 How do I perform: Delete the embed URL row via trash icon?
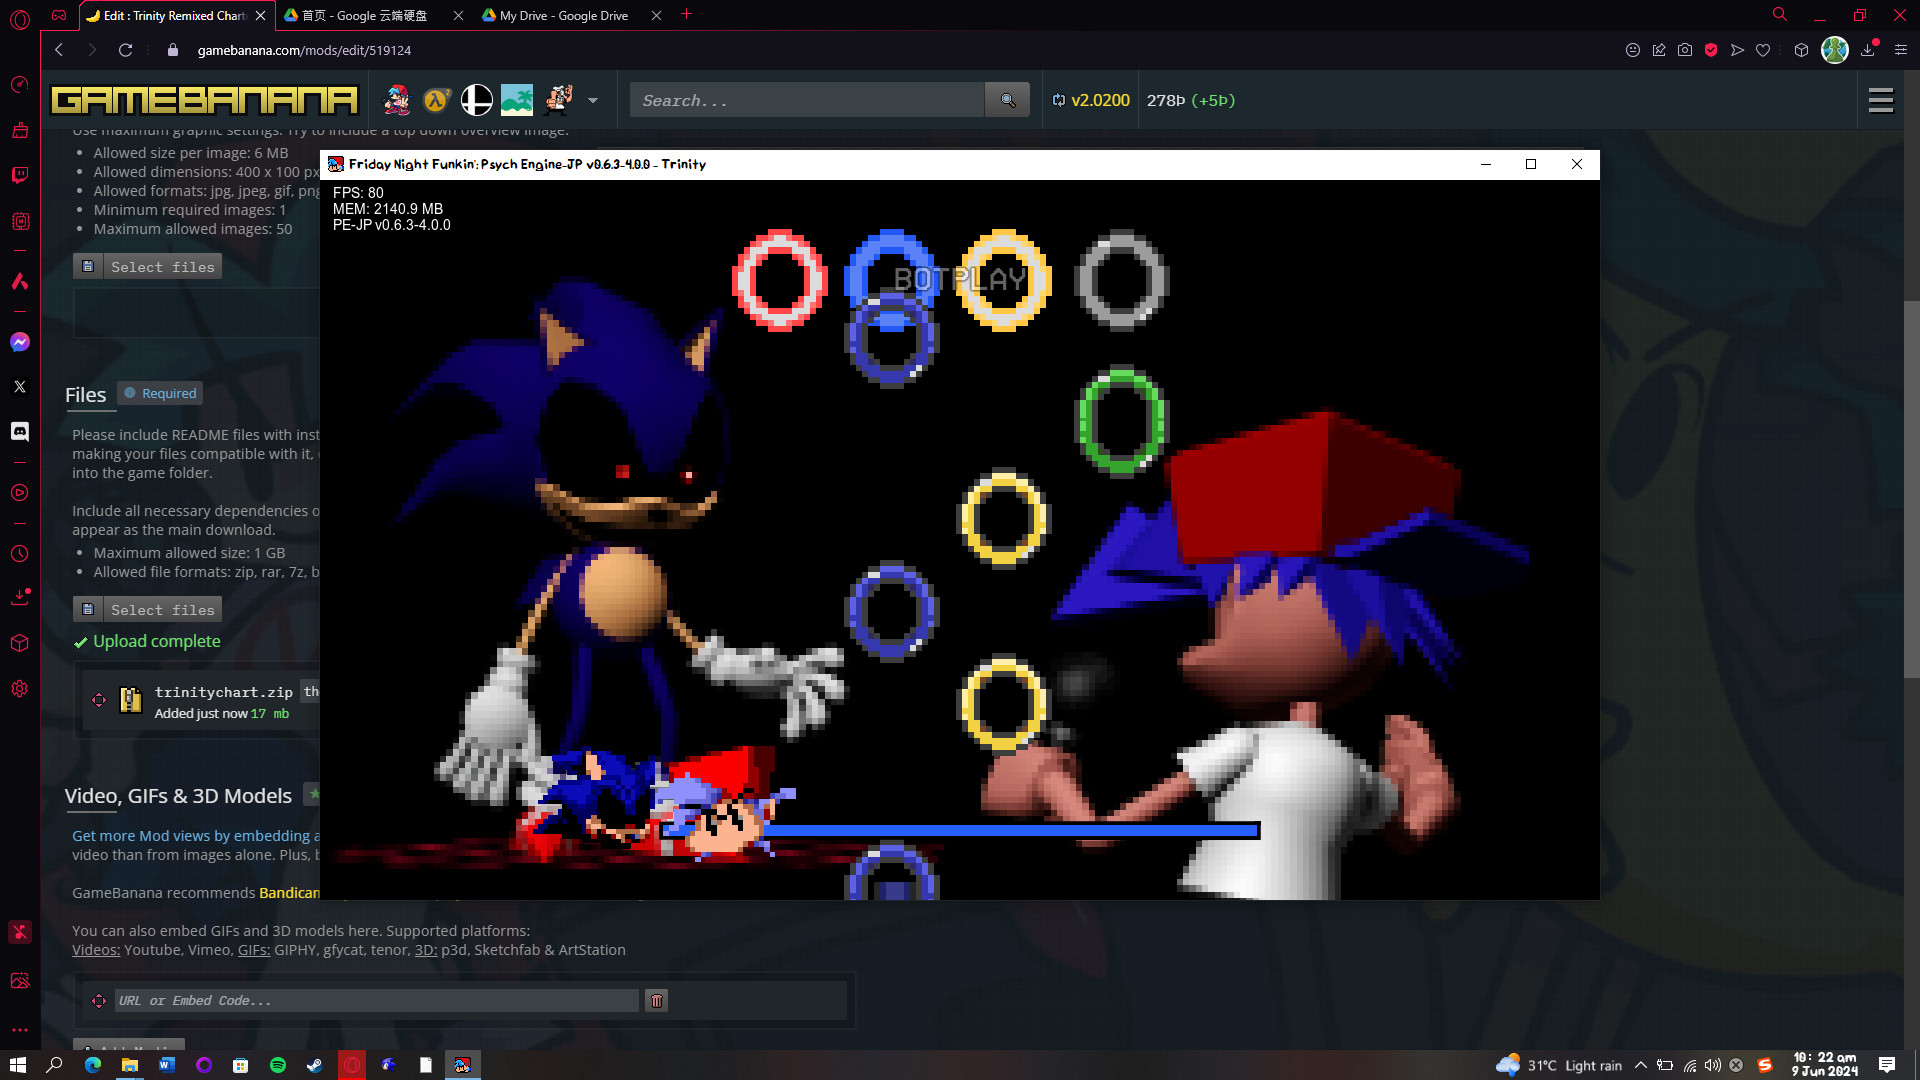tap(656, 1000)
